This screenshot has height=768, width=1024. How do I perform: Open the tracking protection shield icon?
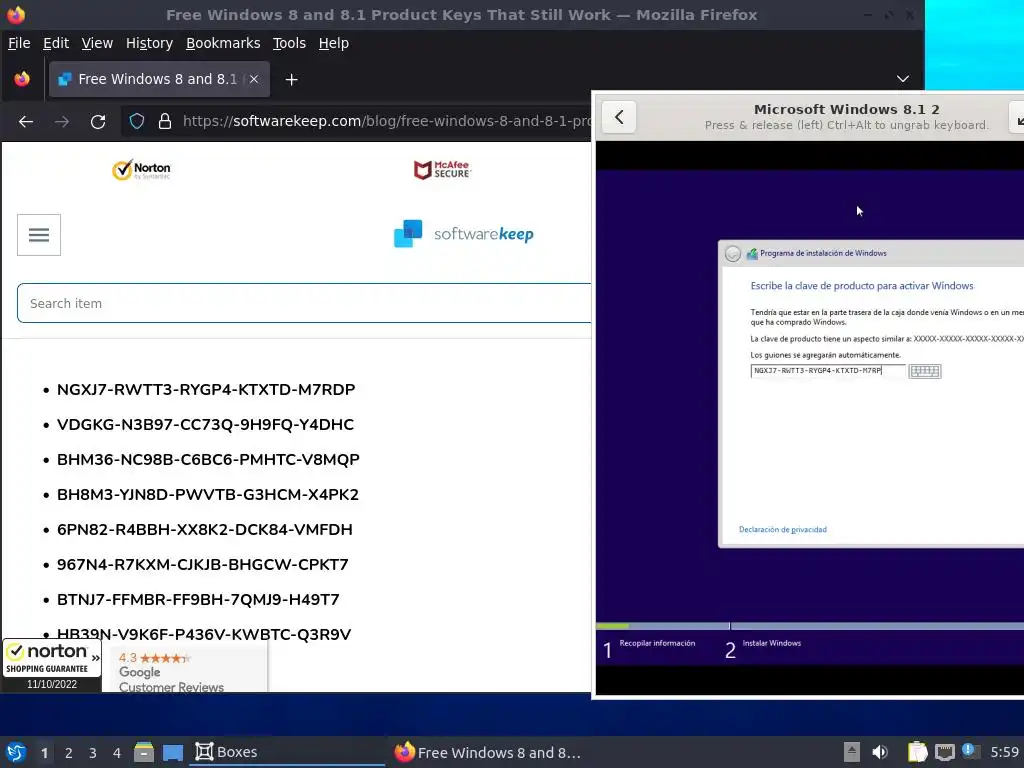click(136, 121)
